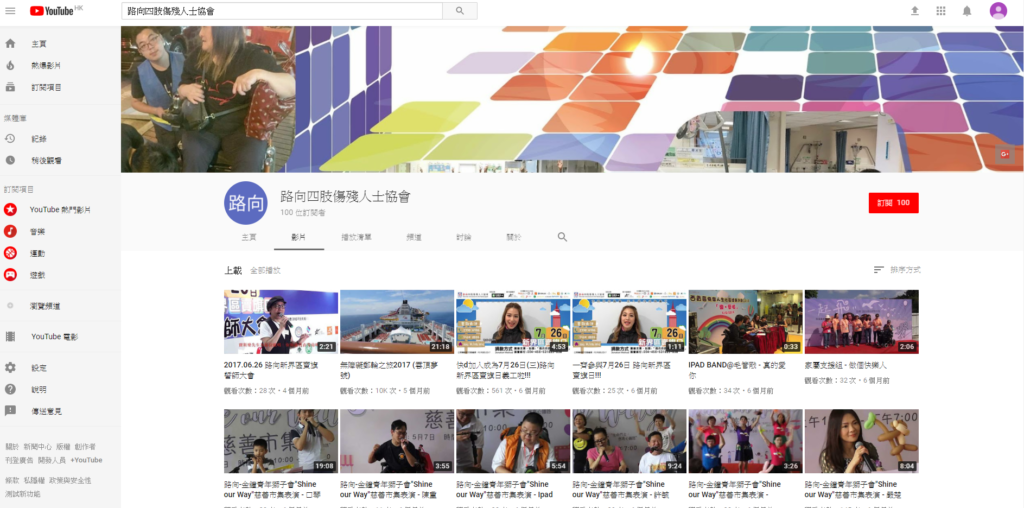The height and width of the screenshot is (508, 1024).
Task: Open the hamburger guide menu
Action: coord(10,11)
